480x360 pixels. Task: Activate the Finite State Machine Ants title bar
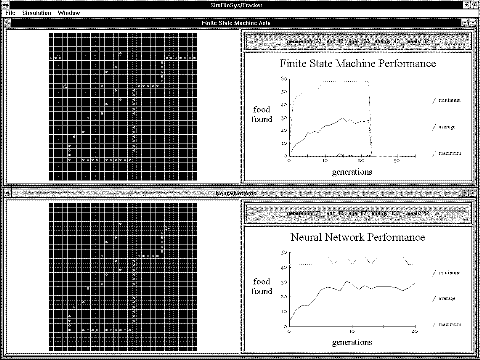click(x=236, y=23)
